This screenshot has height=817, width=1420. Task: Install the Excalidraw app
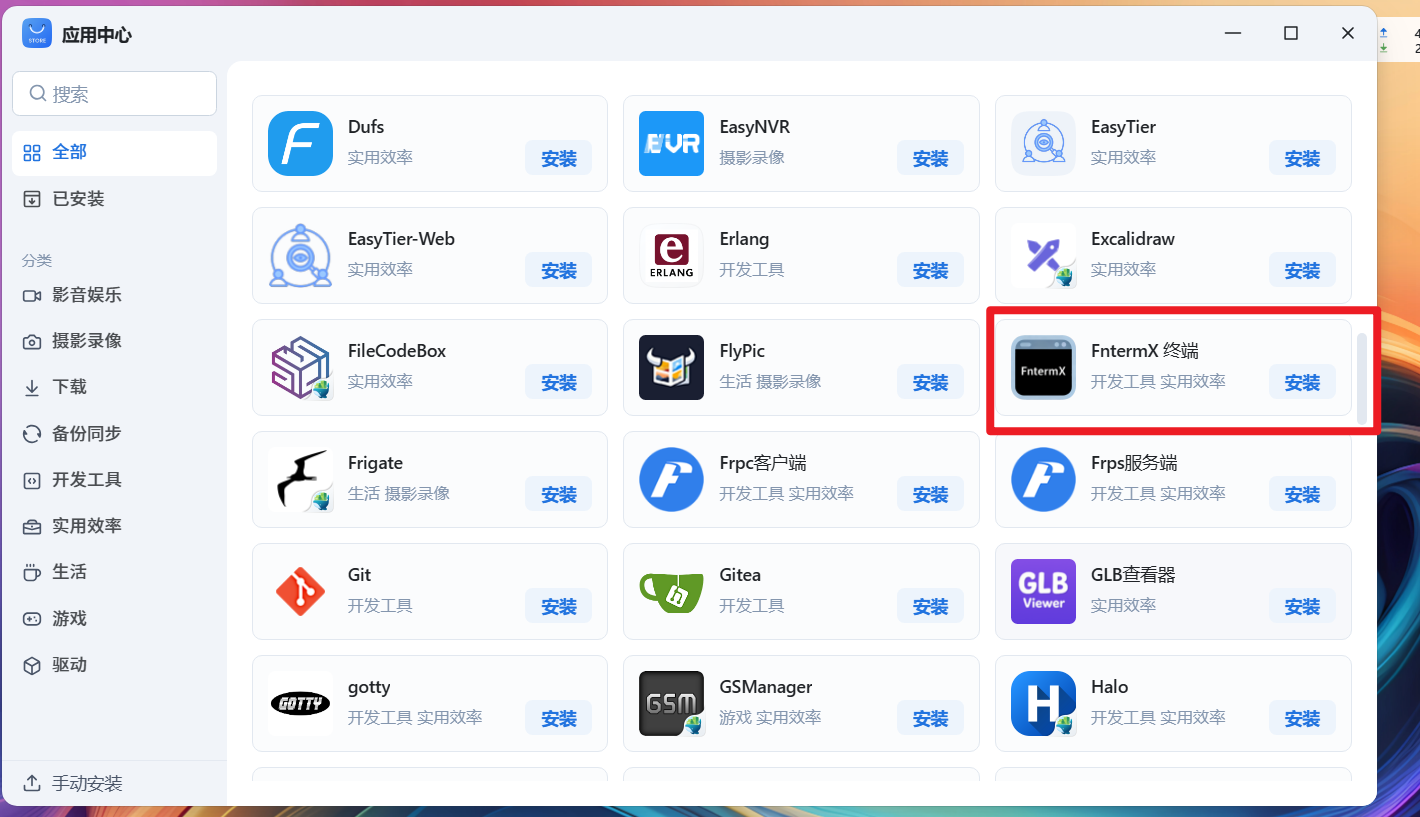[1302, 270]
